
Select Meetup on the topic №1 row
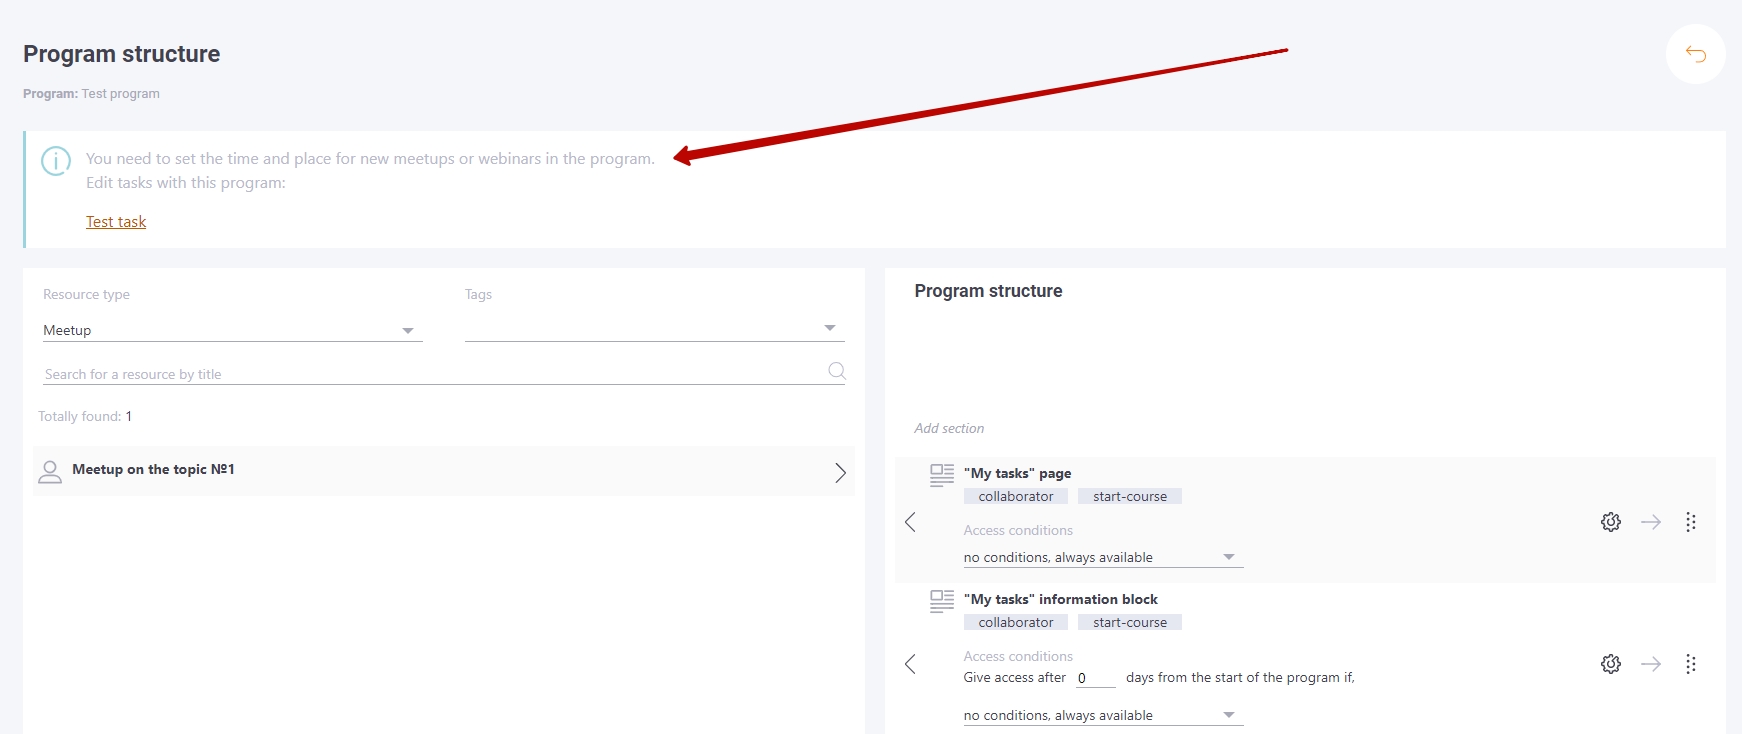(x=443, y=471)
